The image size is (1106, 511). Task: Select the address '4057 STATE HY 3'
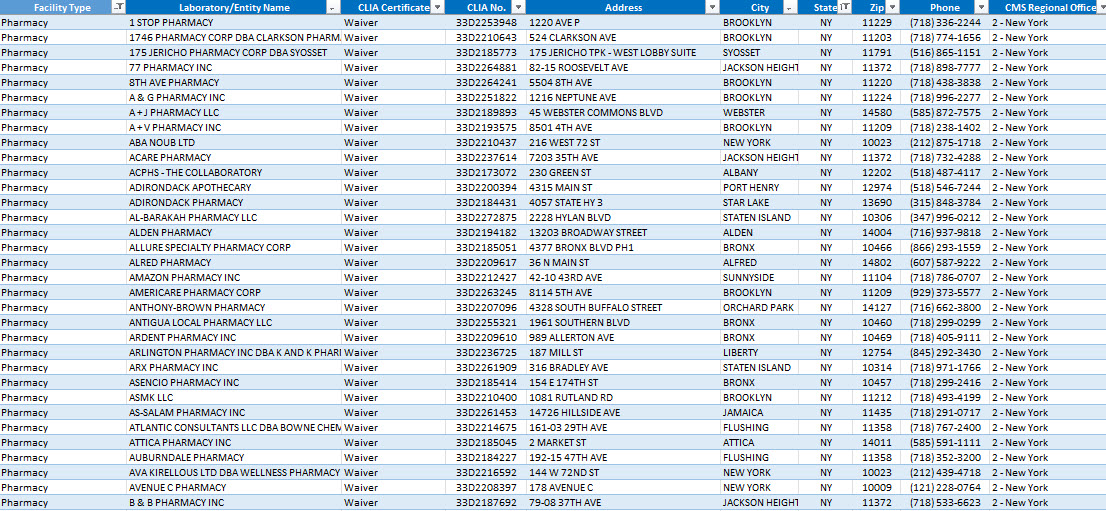point(624,203)
